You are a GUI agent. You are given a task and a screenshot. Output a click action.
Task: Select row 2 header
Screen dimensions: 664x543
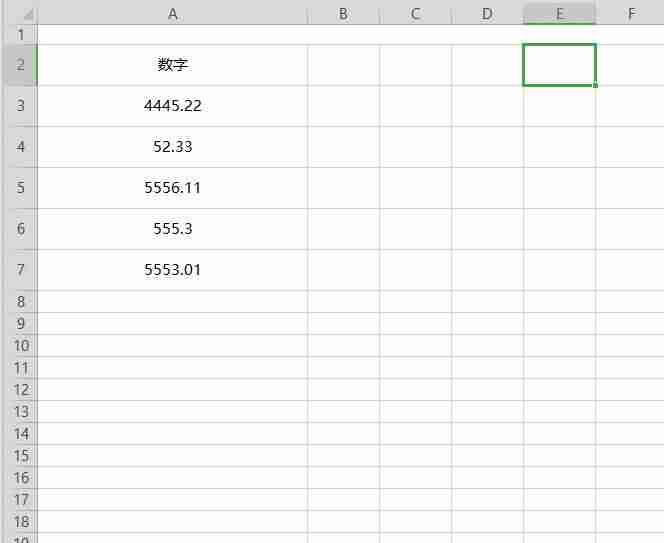click(20, 65)
